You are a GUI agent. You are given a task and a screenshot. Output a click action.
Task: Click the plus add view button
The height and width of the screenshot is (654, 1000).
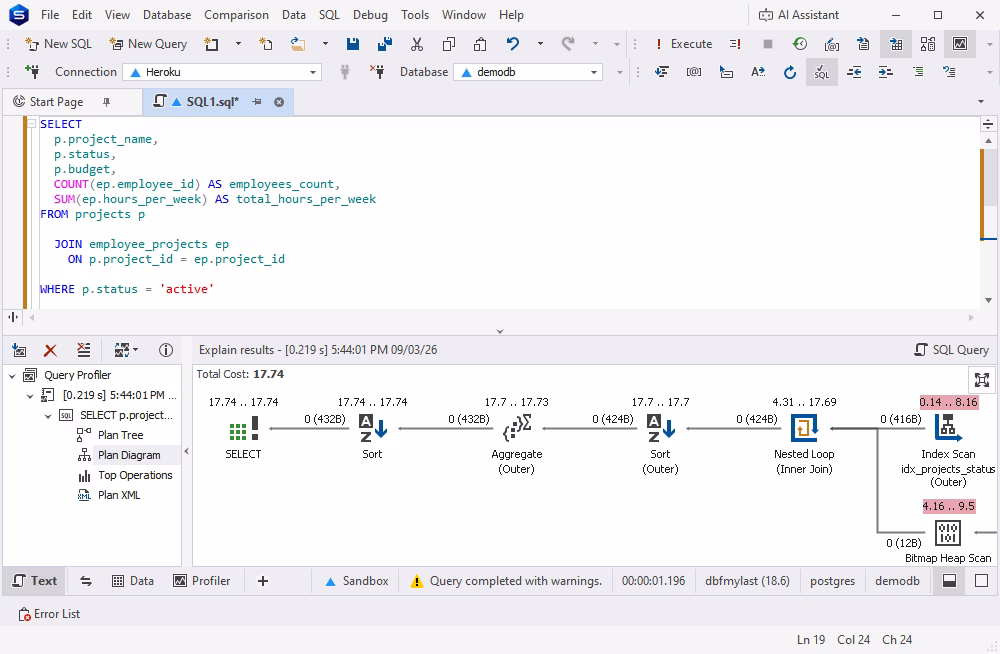tap(263, 581)
